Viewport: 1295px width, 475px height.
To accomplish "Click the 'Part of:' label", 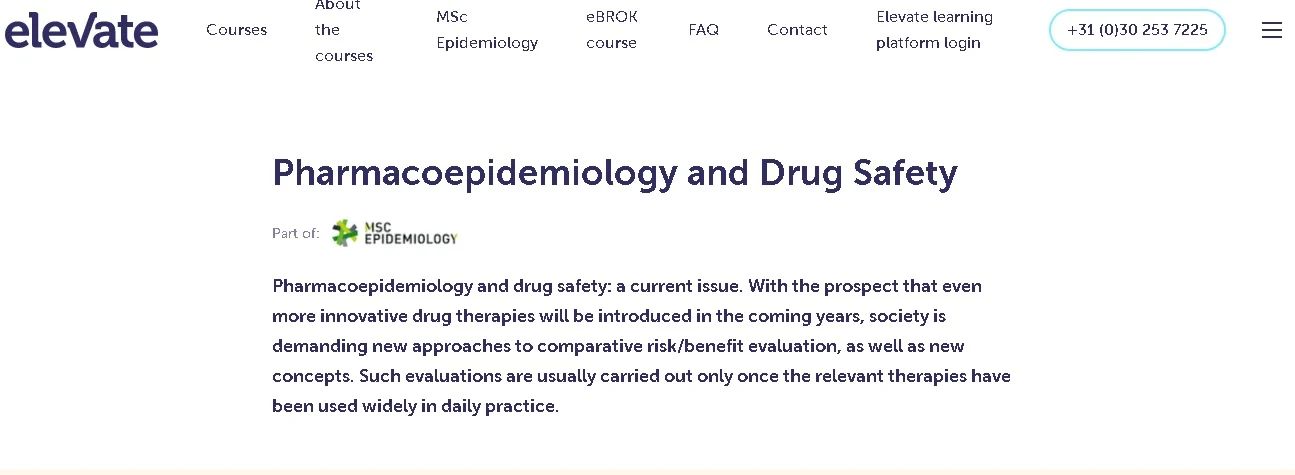I will (296, 233).
